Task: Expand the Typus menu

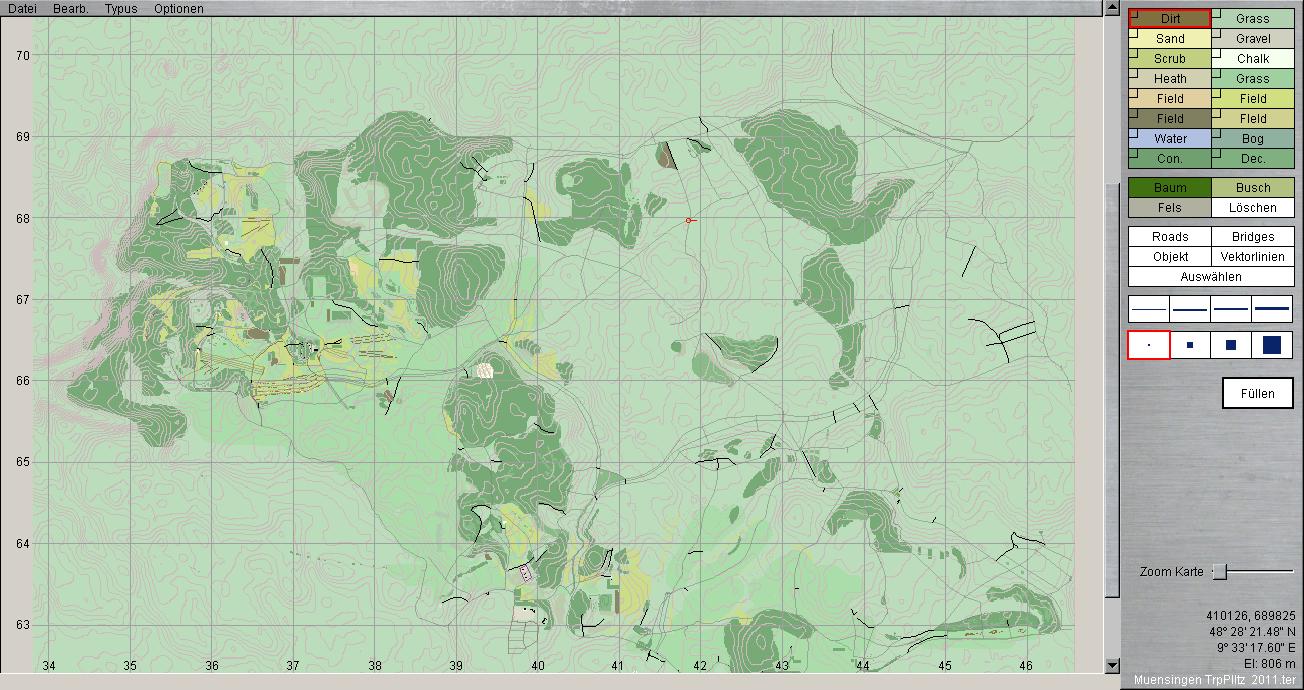Action: 121,9
